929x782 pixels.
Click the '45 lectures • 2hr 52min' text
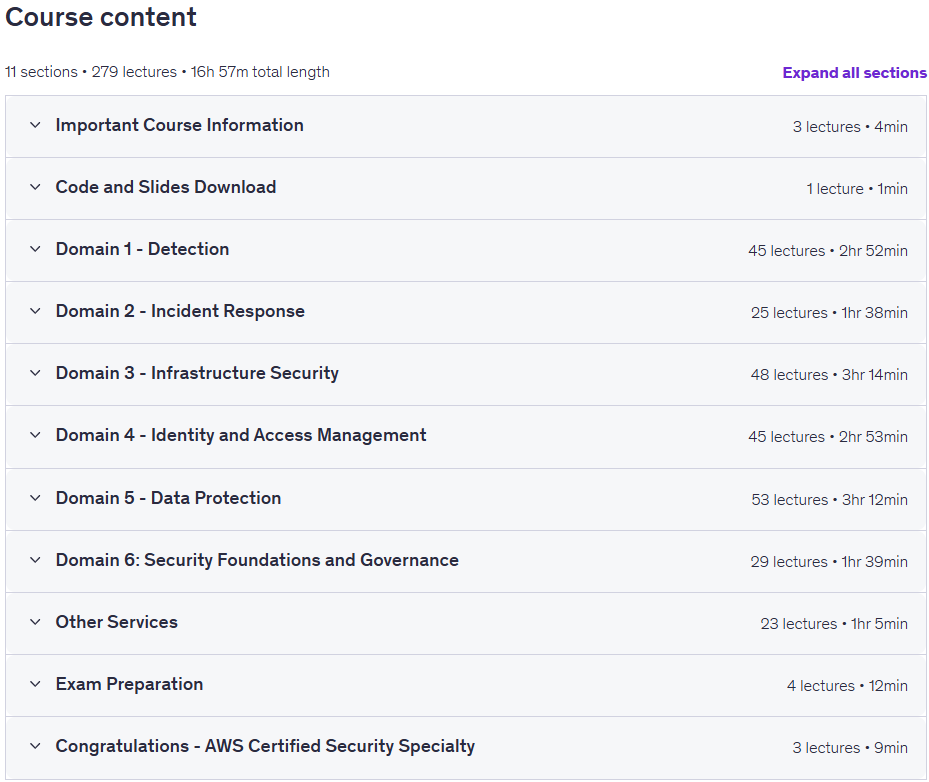point(828,251)
